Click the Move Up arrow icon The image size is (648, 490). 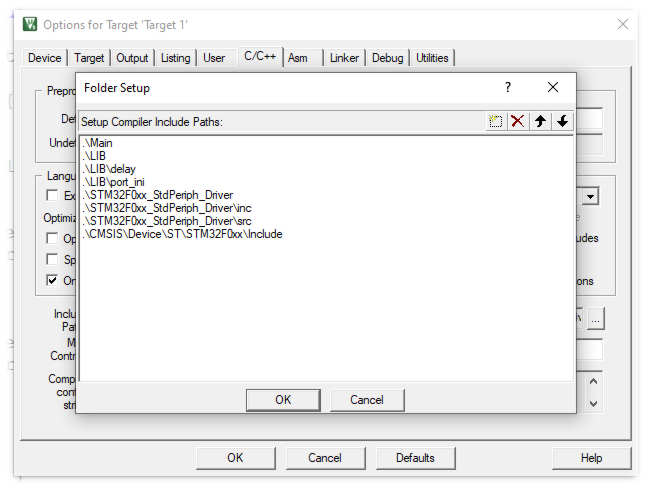pyautogui.click(x=540, y=121)
